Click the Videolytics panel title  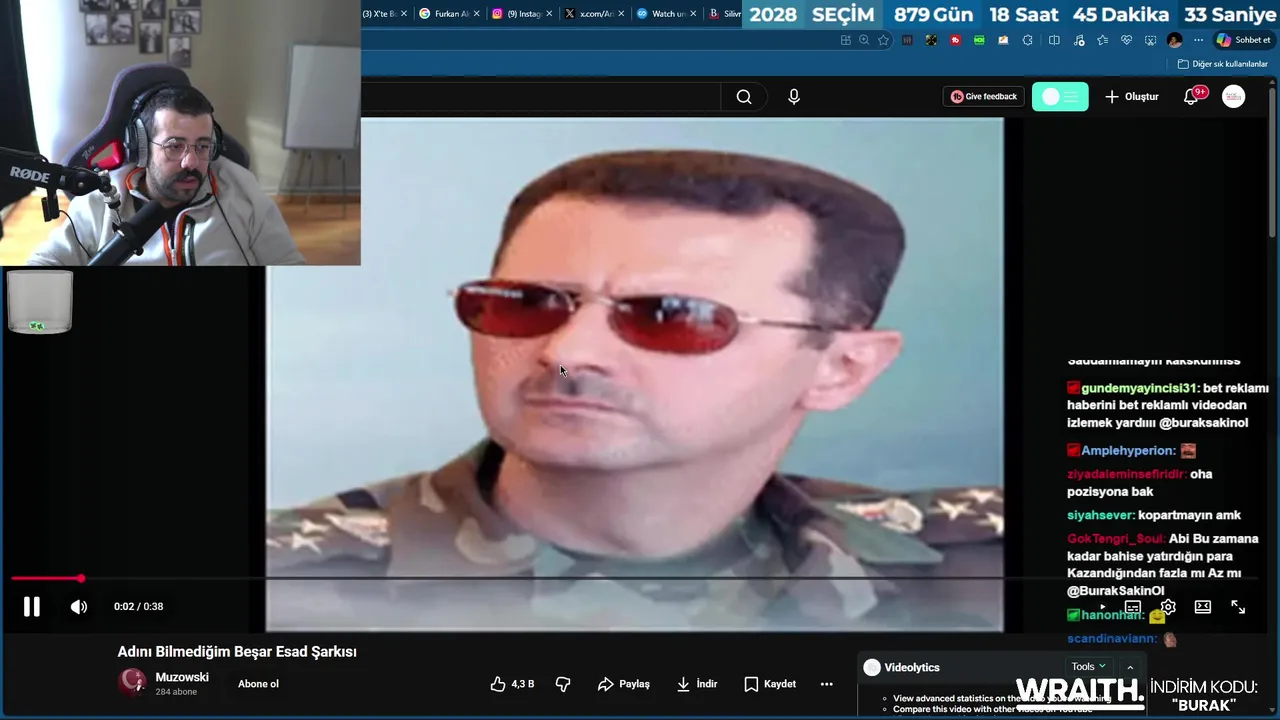pyautogui.click(x=912, y=667)
